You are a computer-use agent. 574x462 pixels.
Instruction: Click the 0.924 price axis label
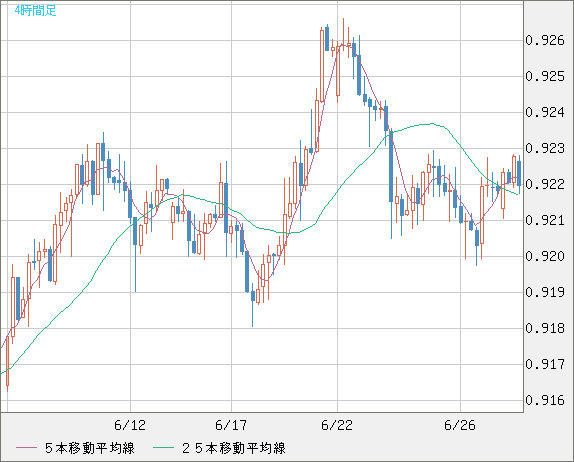(x=545, y=112)
